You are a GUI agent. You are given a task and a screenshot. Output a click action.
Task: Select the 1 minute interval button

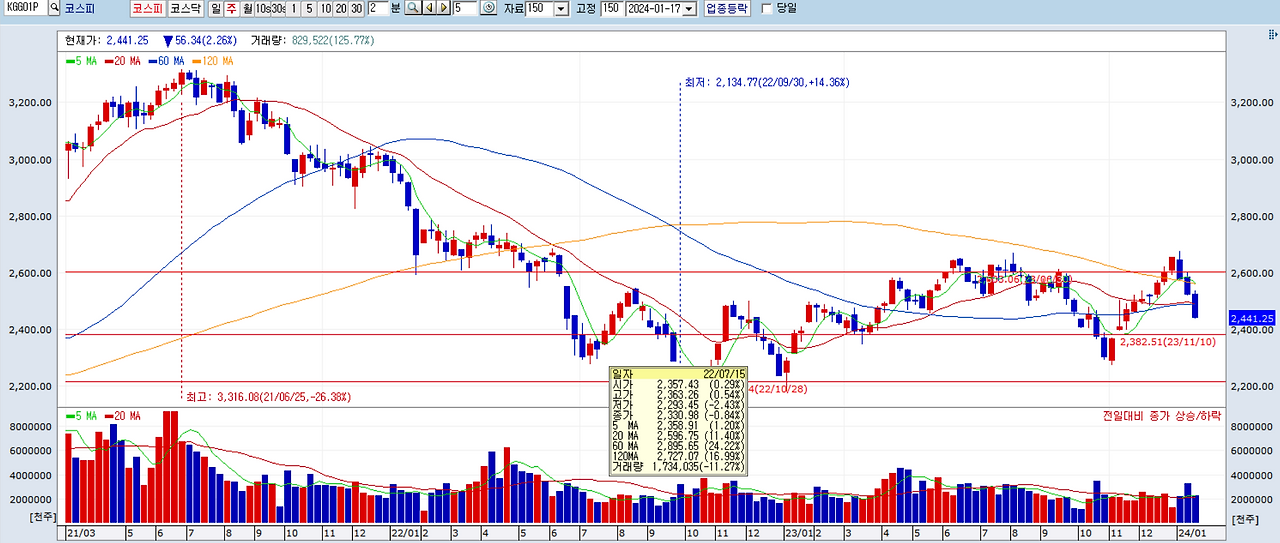[x=294, y=8]
